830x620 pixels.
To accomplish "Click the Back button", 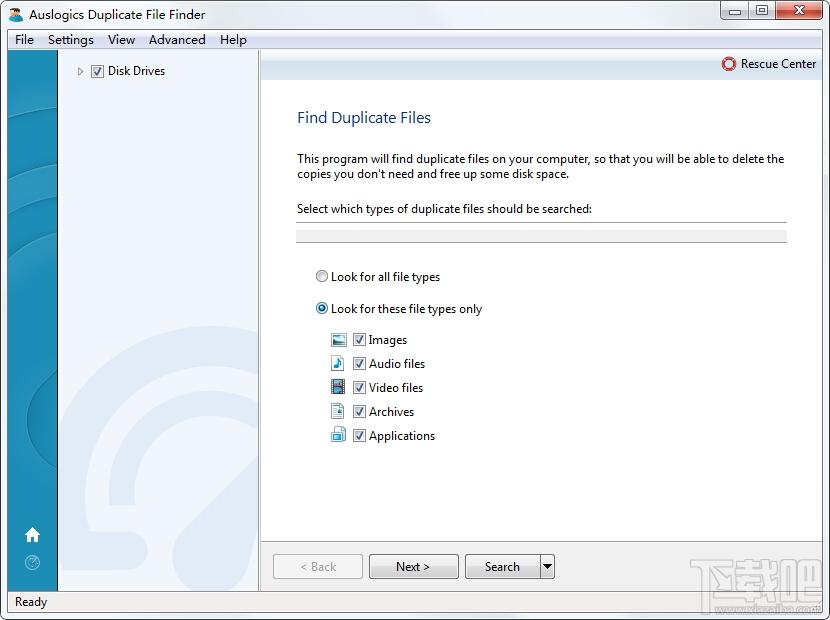I will pyautogui.click(x=318, y=567).
